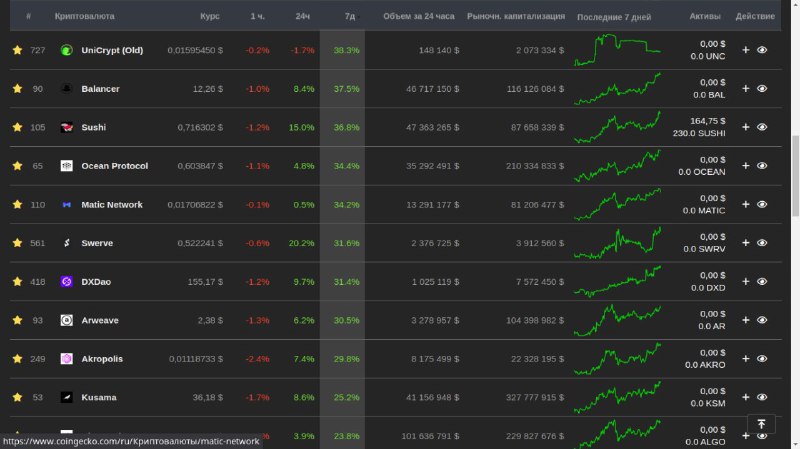Toggle eye icon on Swerve row
Screen dimensions: 800x449
(x=762, y=243)
